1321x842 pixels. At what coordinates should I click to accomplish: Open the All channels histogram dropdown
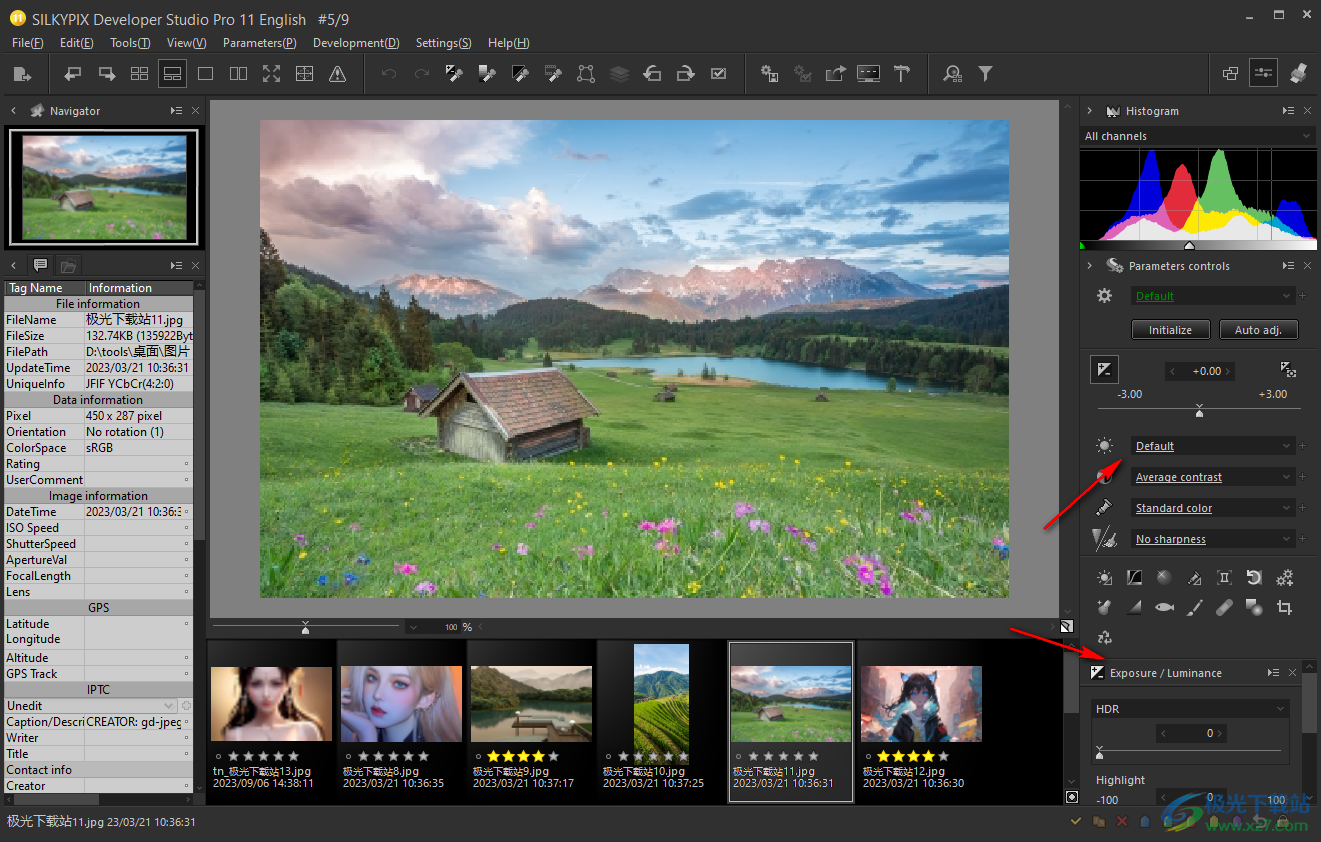click(1197, 135)
